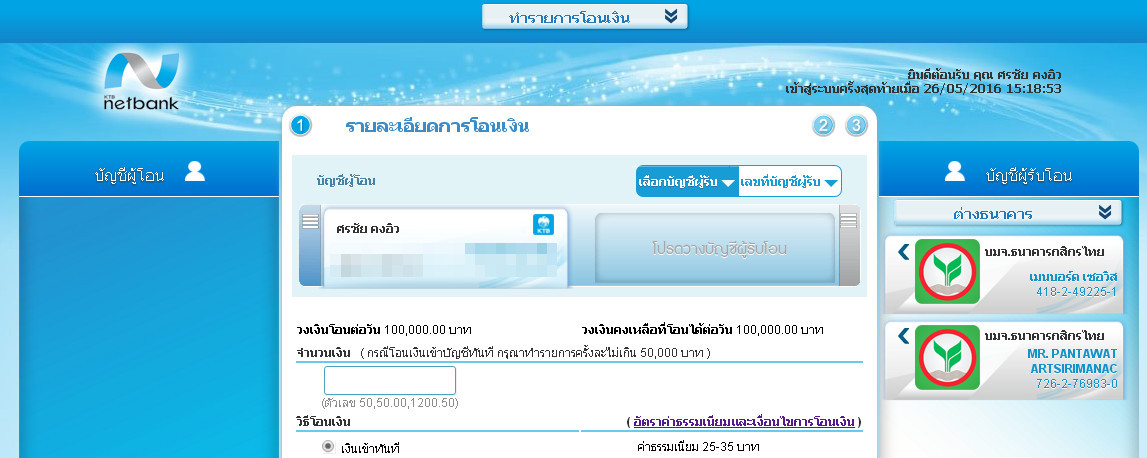
Task: Go to step 3 circle indicator
Action: coord(857,126)
